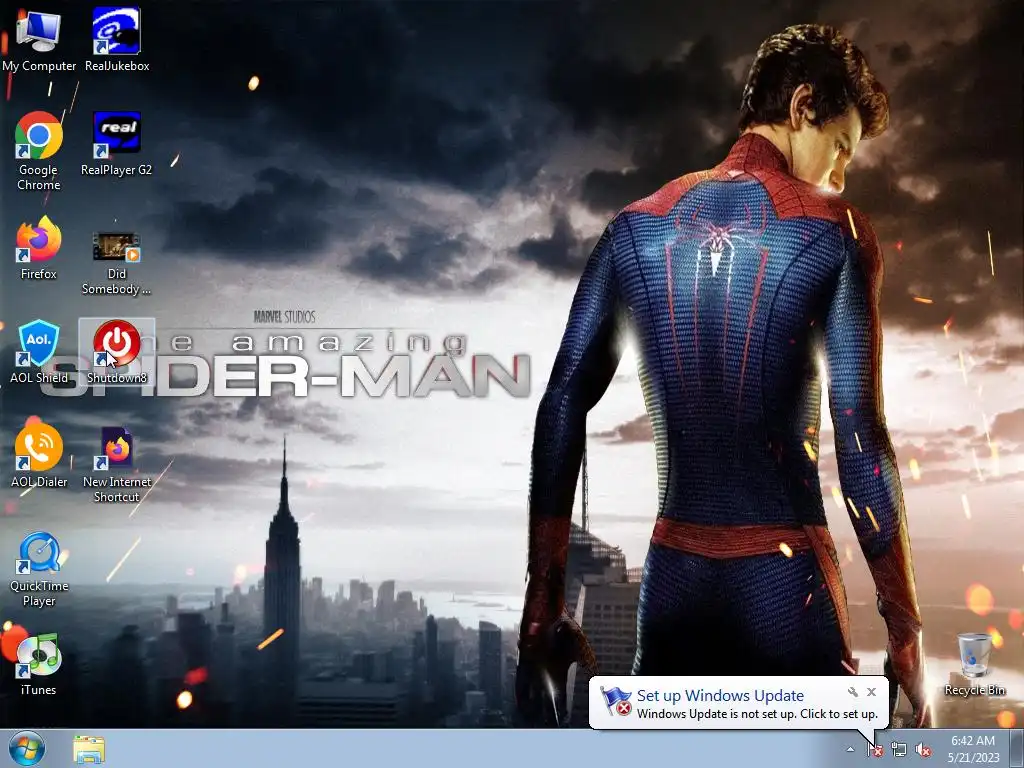
Task: Click the Windows Update flag icon in balloon
Action: [x=616, y=701]
